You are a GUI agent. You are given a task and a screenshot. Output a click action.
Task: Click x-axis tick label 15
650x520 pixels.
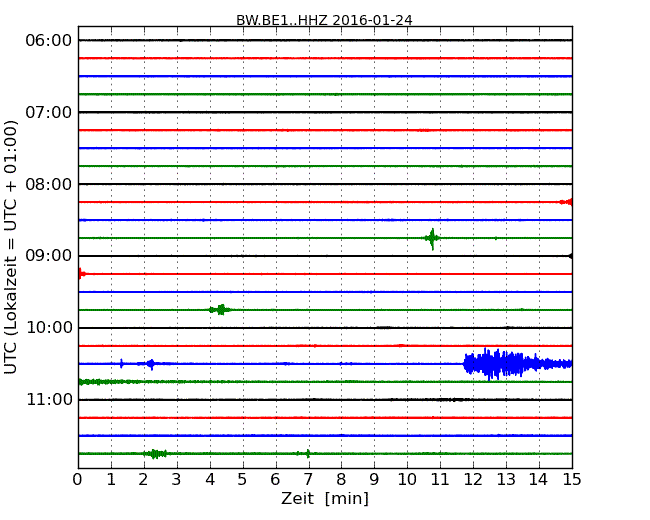(x=572, y=480)
